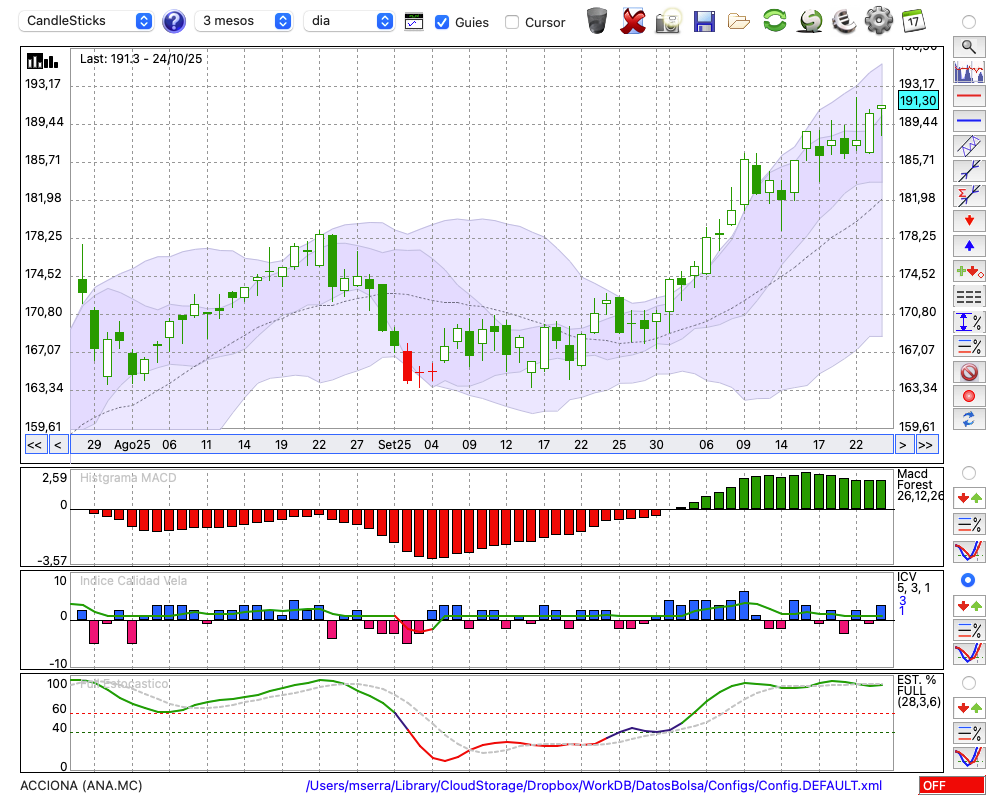The image size is (1000, 800).
Task: Click the ICV 5, 3, 1 label
Action: (x=913, y=582)
